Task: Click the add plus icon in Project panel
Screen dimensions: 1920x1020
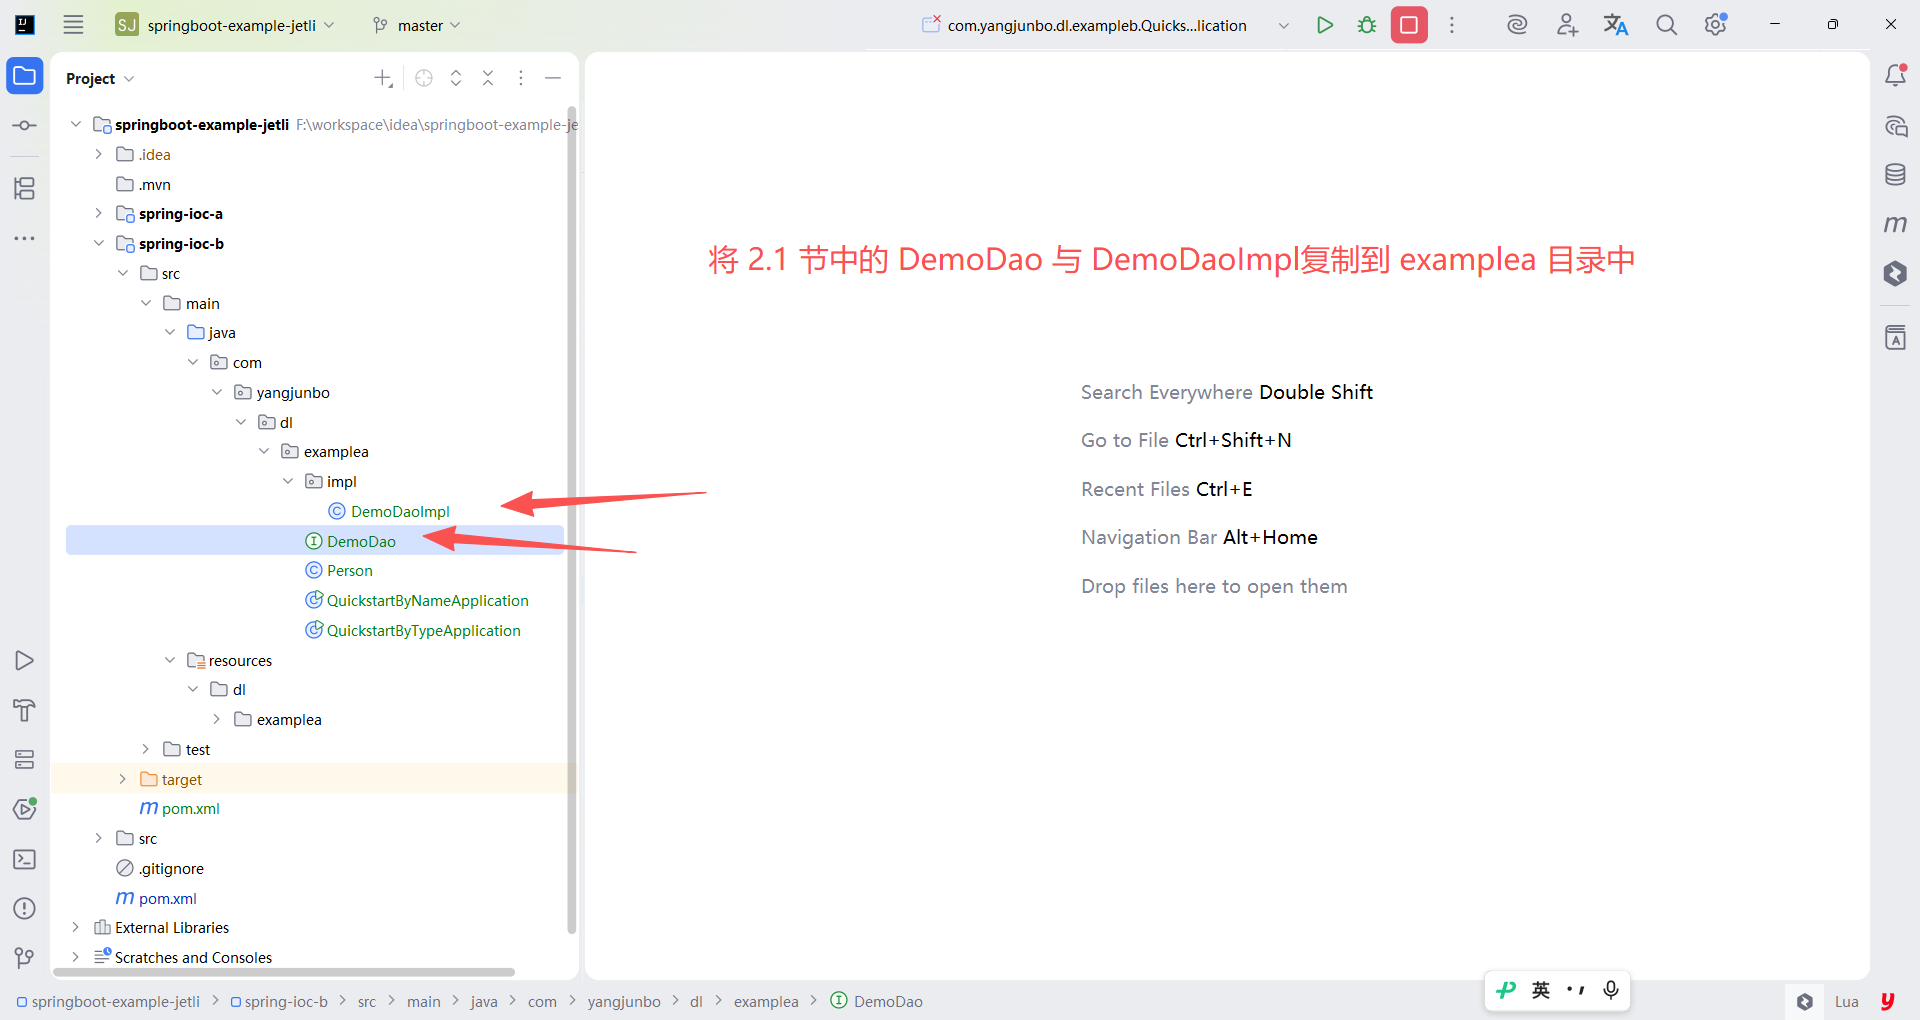Action: pyautogui.click(x=383, y=78)
